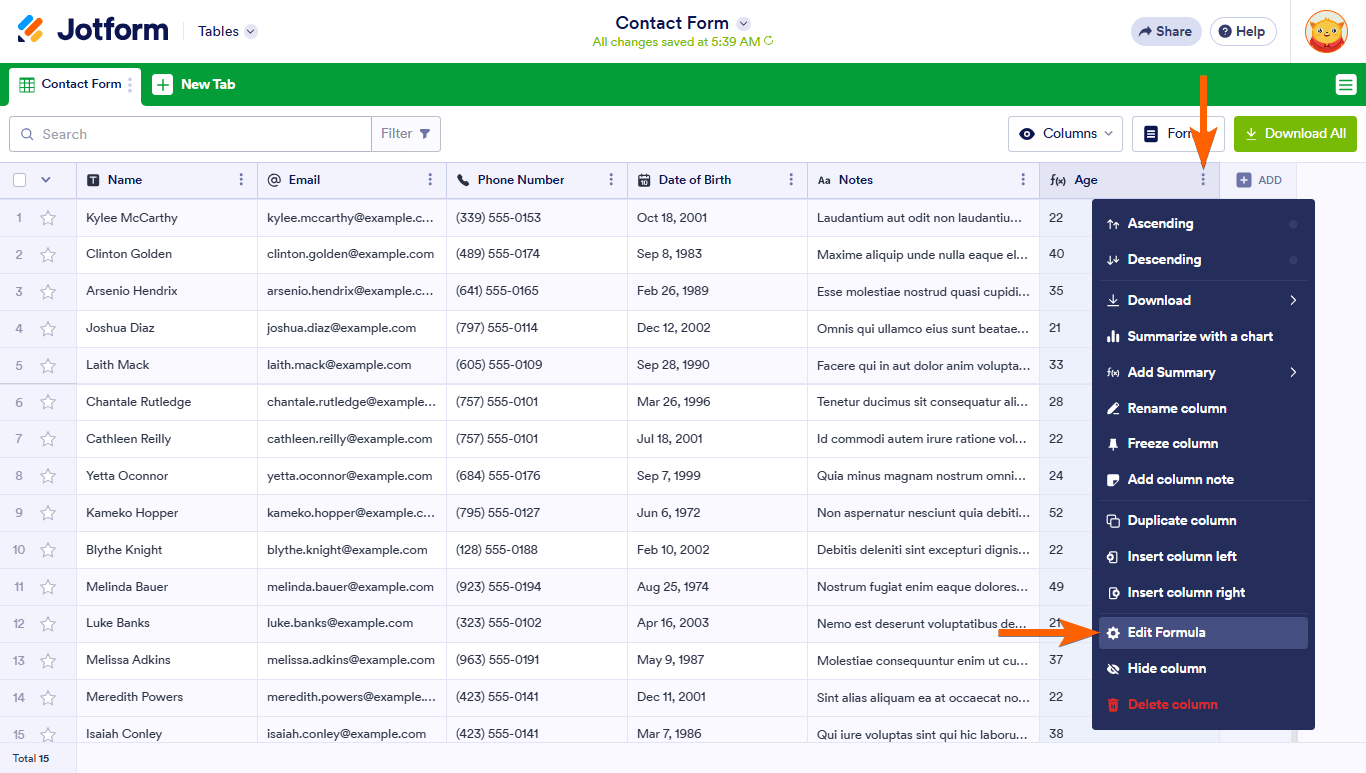Choose Freeze column from the menu
Viewport: 1366px width, 773px height.
[1172, 443]
